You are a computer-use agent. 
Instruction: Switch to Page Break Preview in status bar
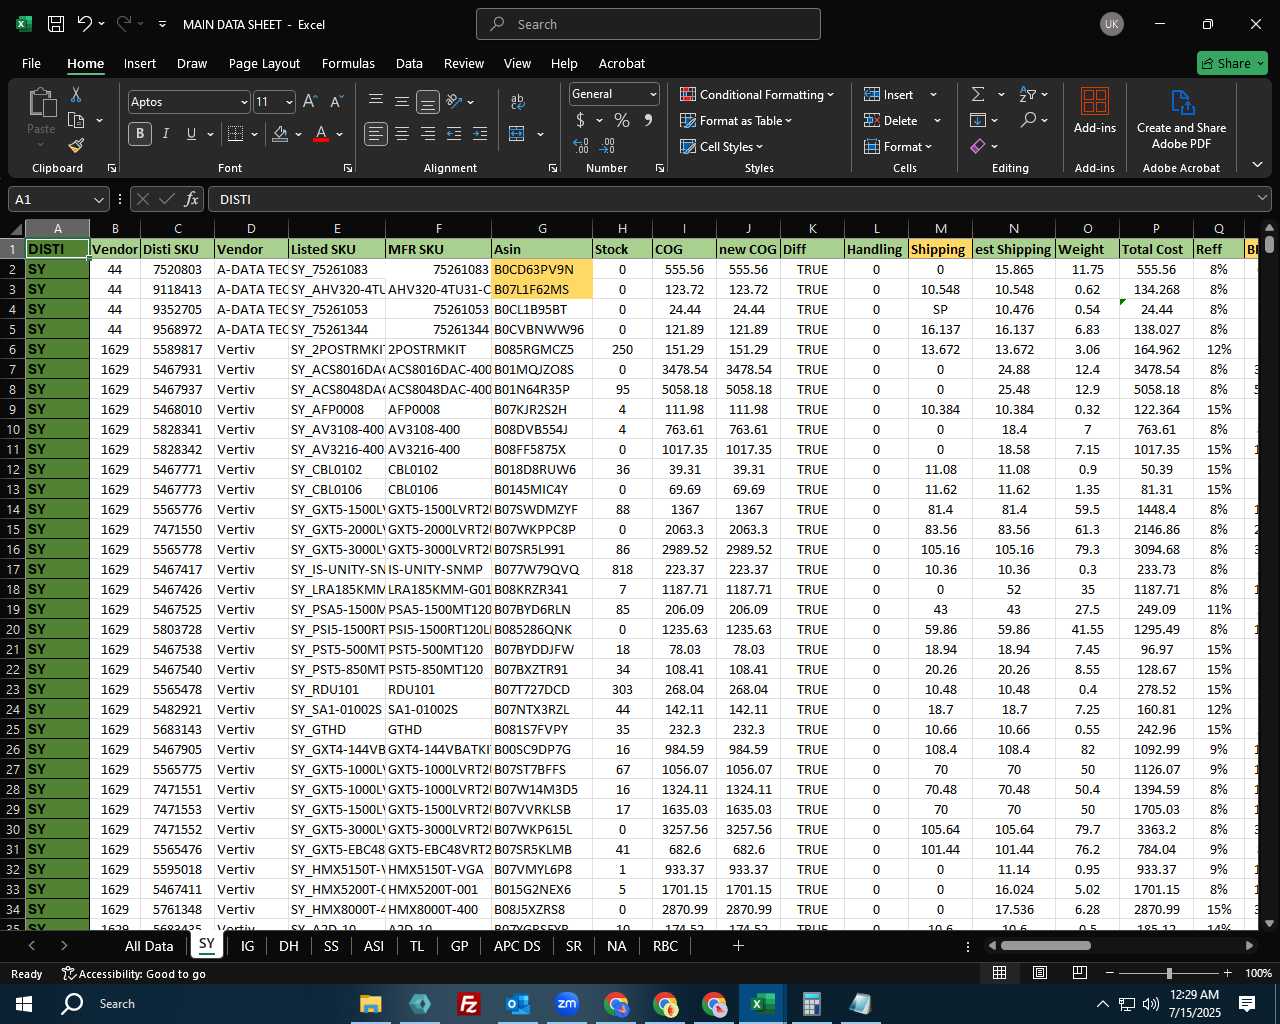(1080, 973)
